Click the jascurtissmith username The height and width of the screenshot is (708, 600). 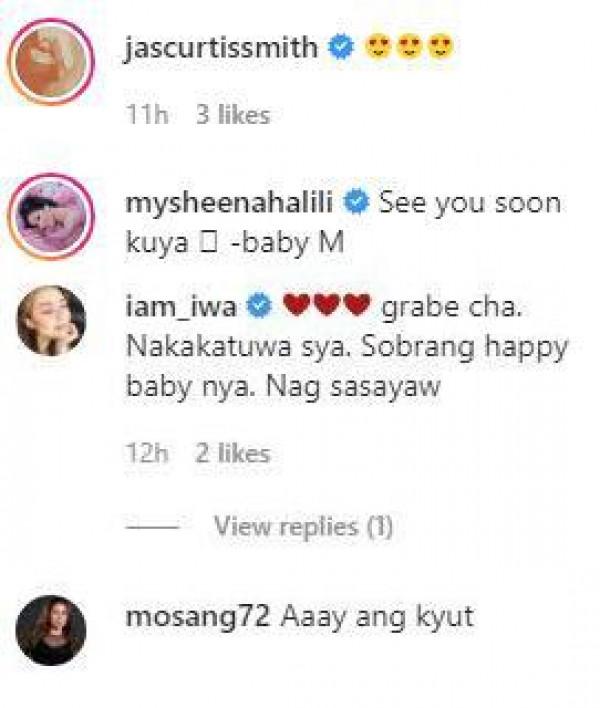[221, 47]
